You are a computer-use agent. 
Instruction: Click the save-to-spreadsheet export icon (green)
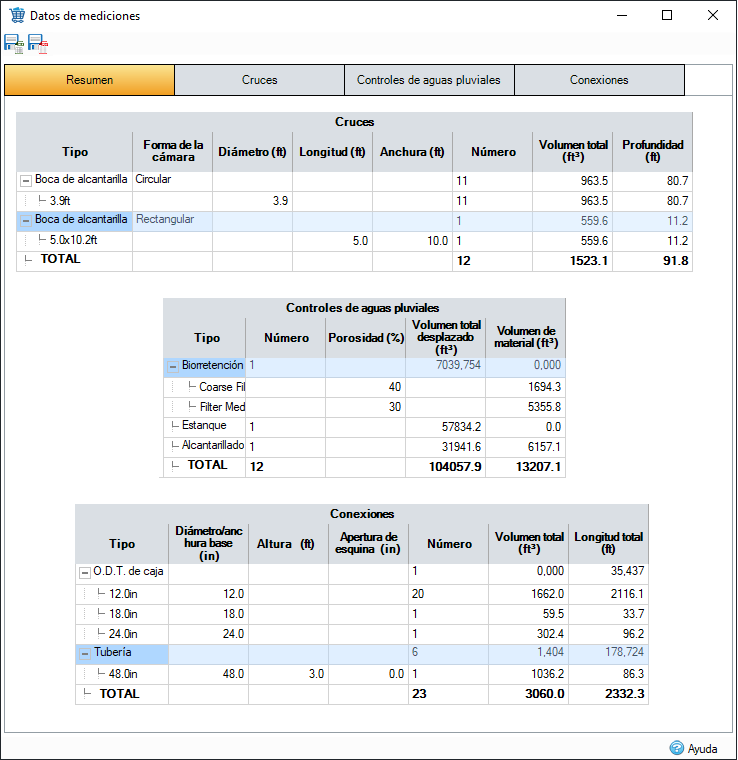click(x=14, y=44)
